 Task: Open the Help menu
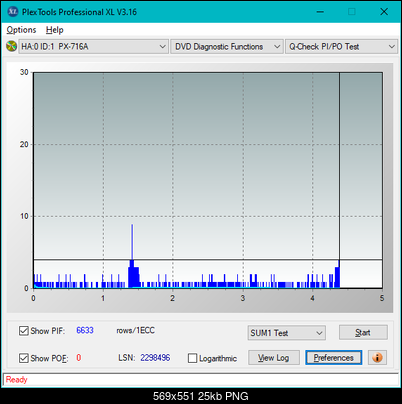[55, 30]
